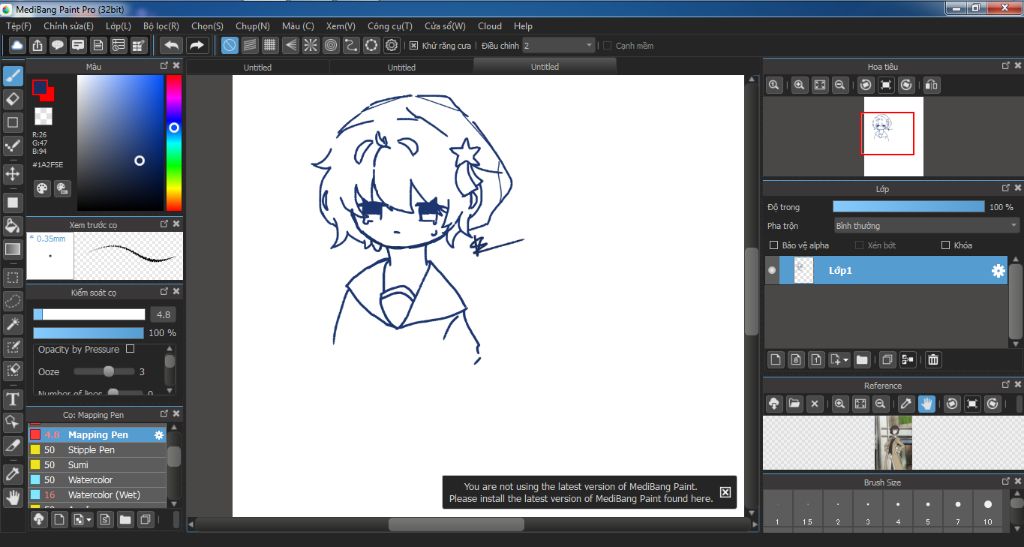1024x547 pixels.
Task: Click the canvas horizontal scrollbar
Action: tap(456, 524)
